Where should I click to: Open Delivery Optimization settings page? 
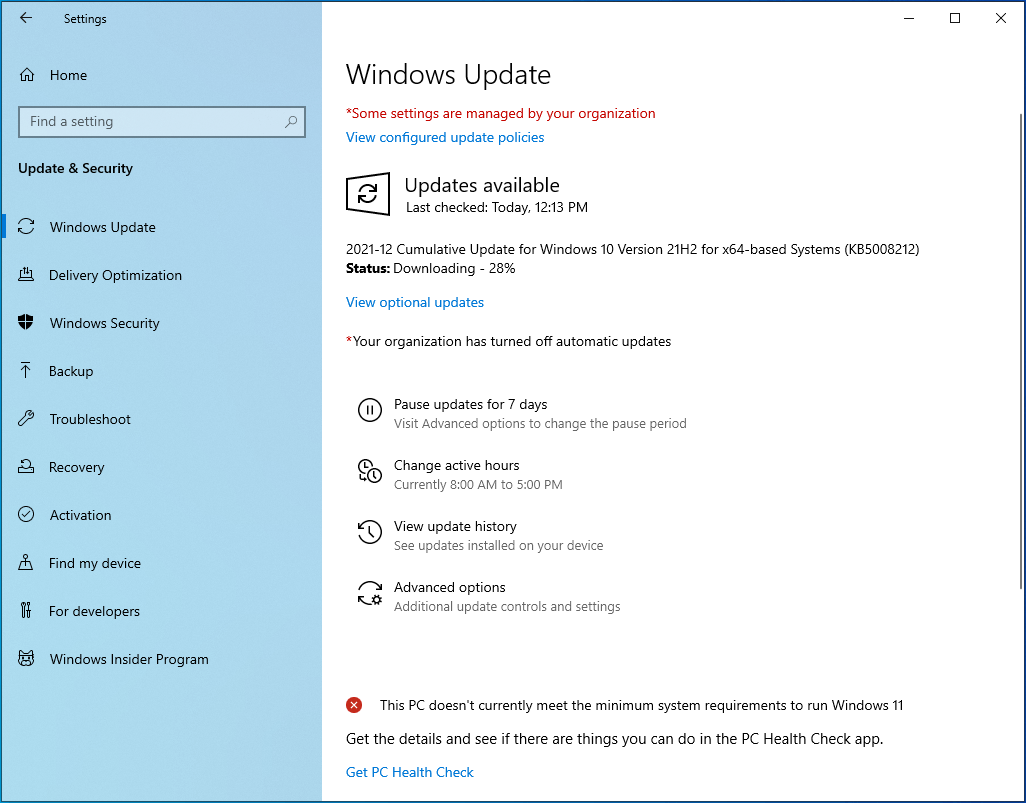pos(115,275)
